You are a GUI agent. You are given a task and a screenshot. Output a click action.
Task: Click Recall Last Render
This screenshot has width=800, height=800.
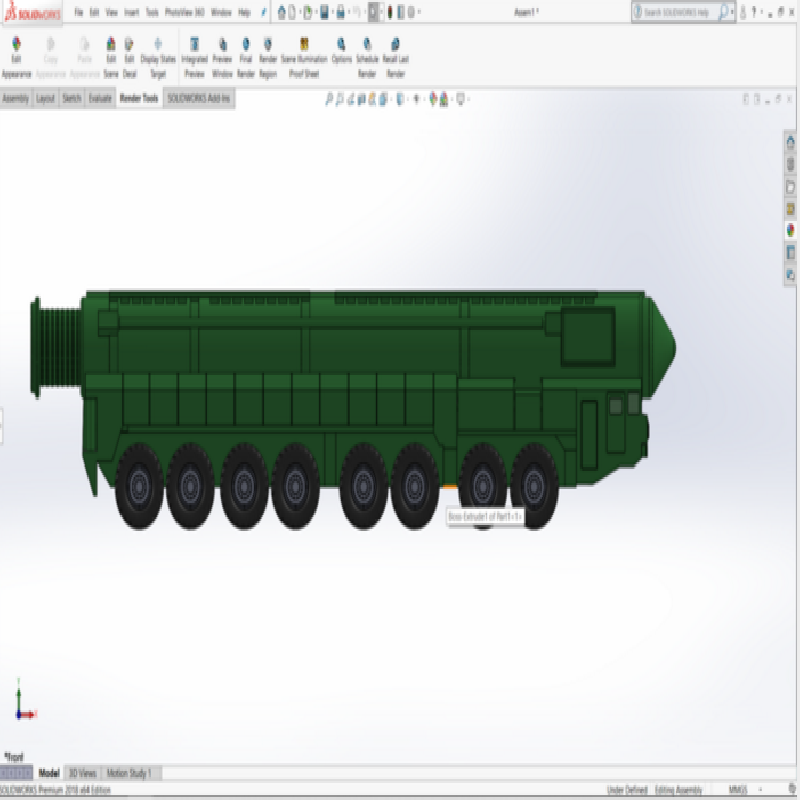pos(395,57)
